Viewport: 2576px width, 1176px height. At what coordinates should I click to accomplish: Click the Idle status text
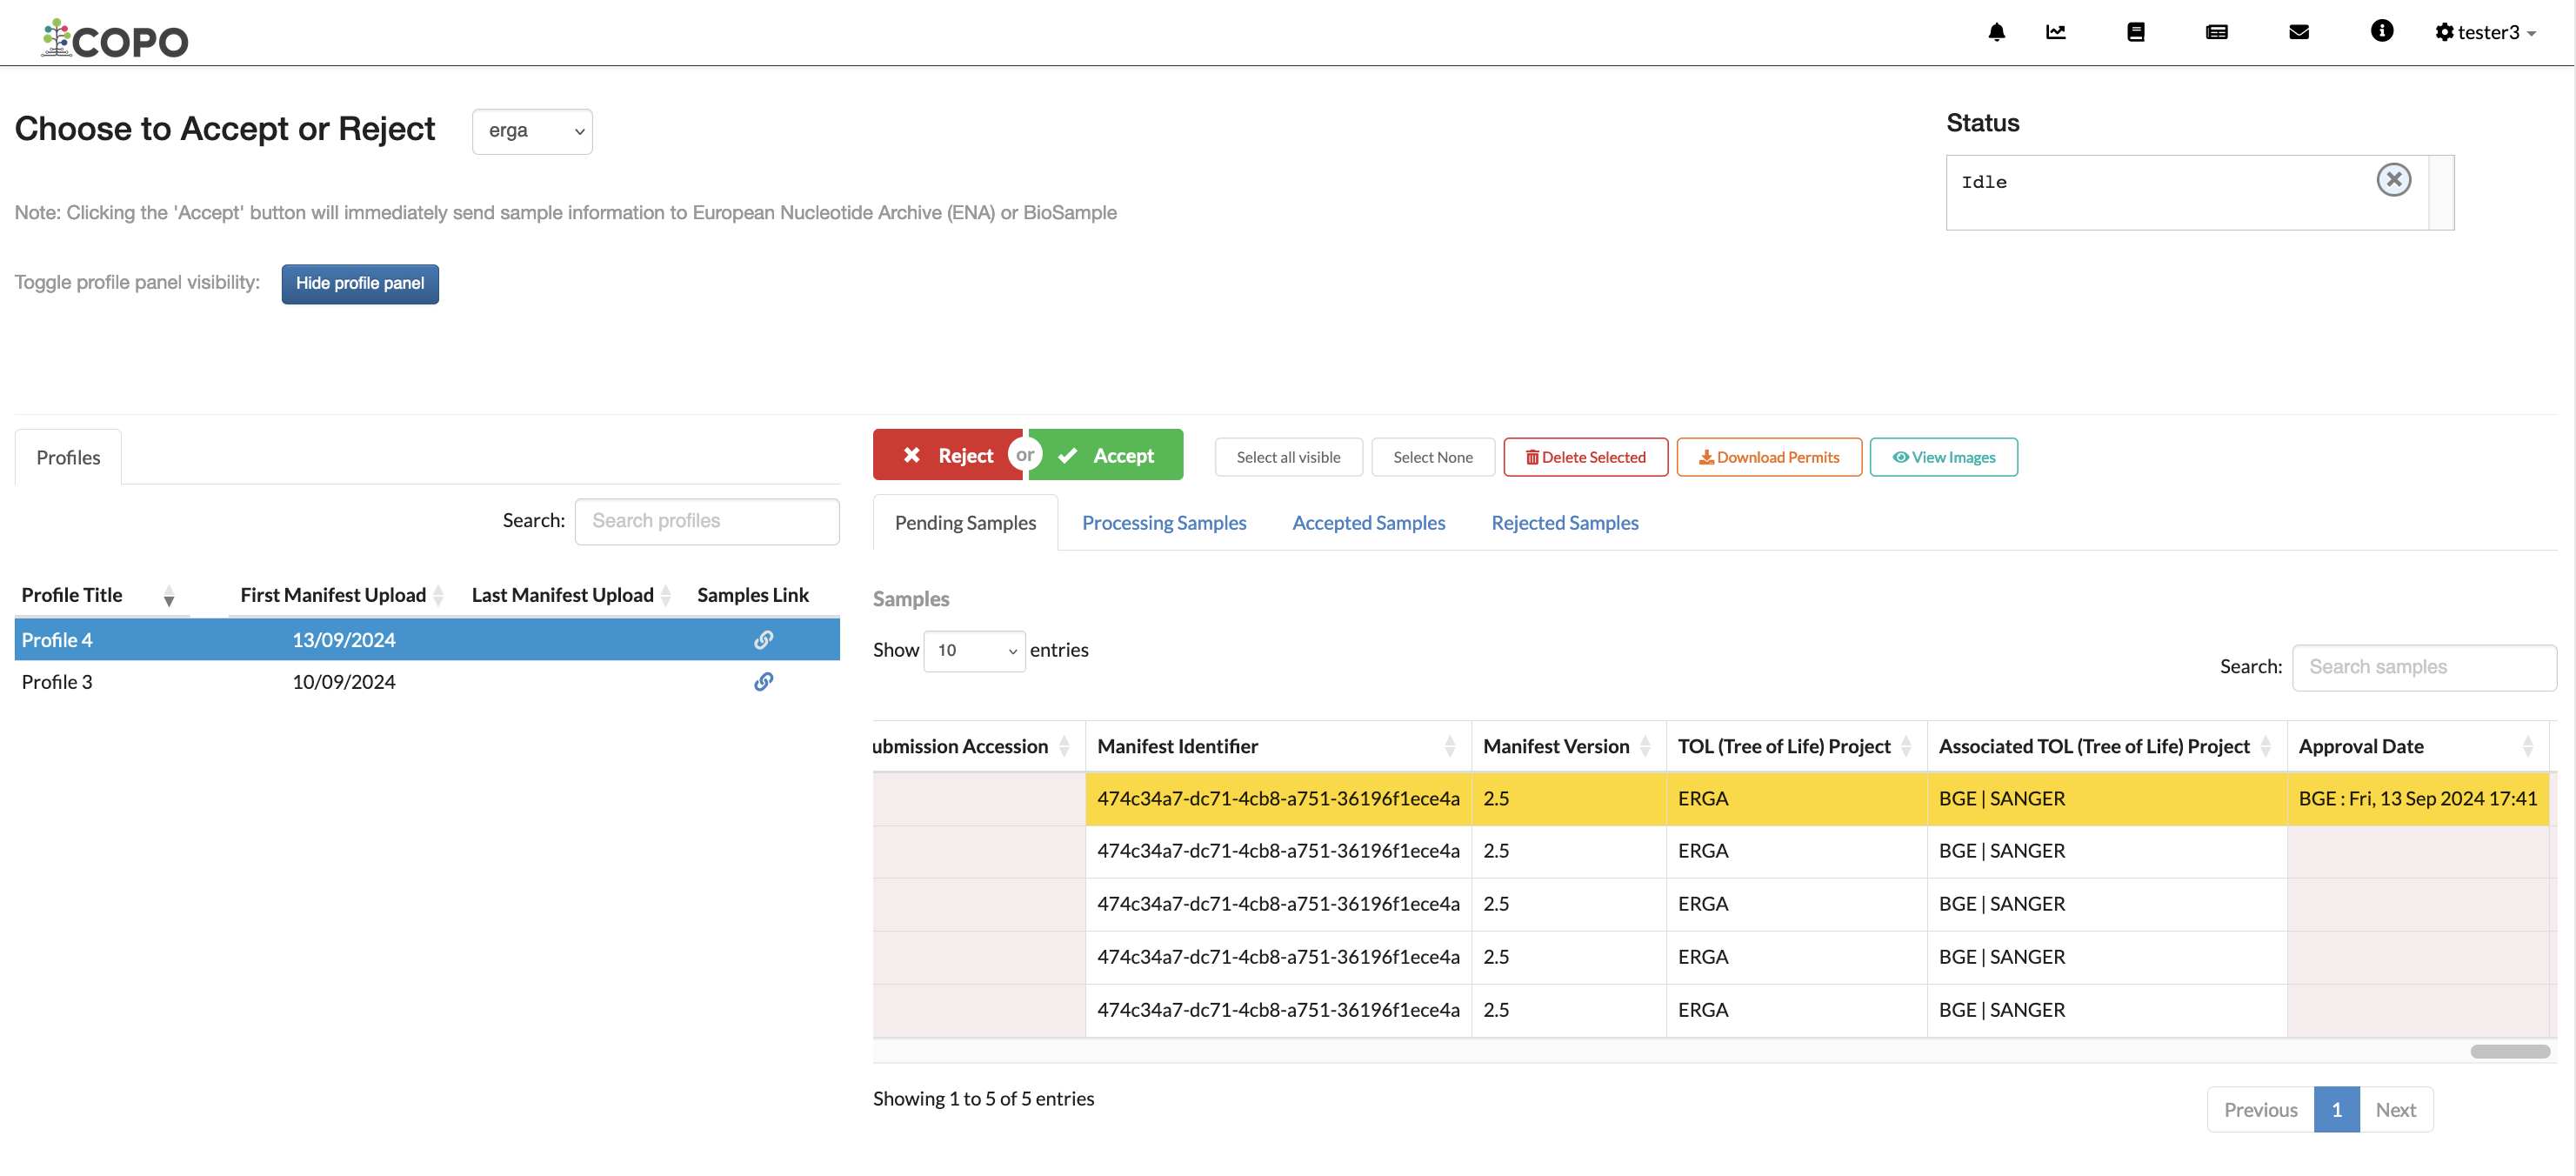[1983, 182]
